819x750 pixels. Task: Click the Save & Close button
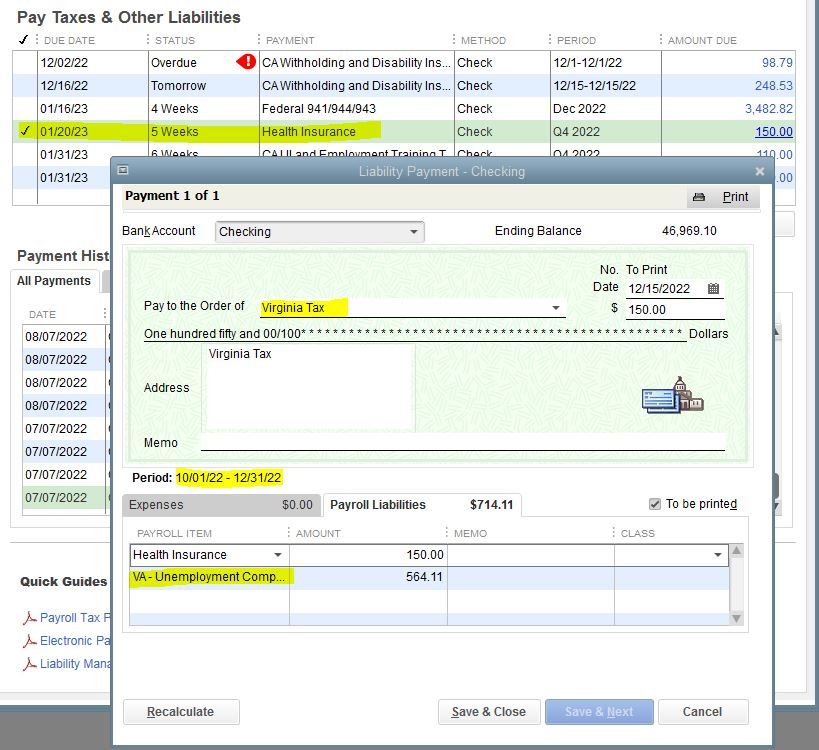[488, 712]
